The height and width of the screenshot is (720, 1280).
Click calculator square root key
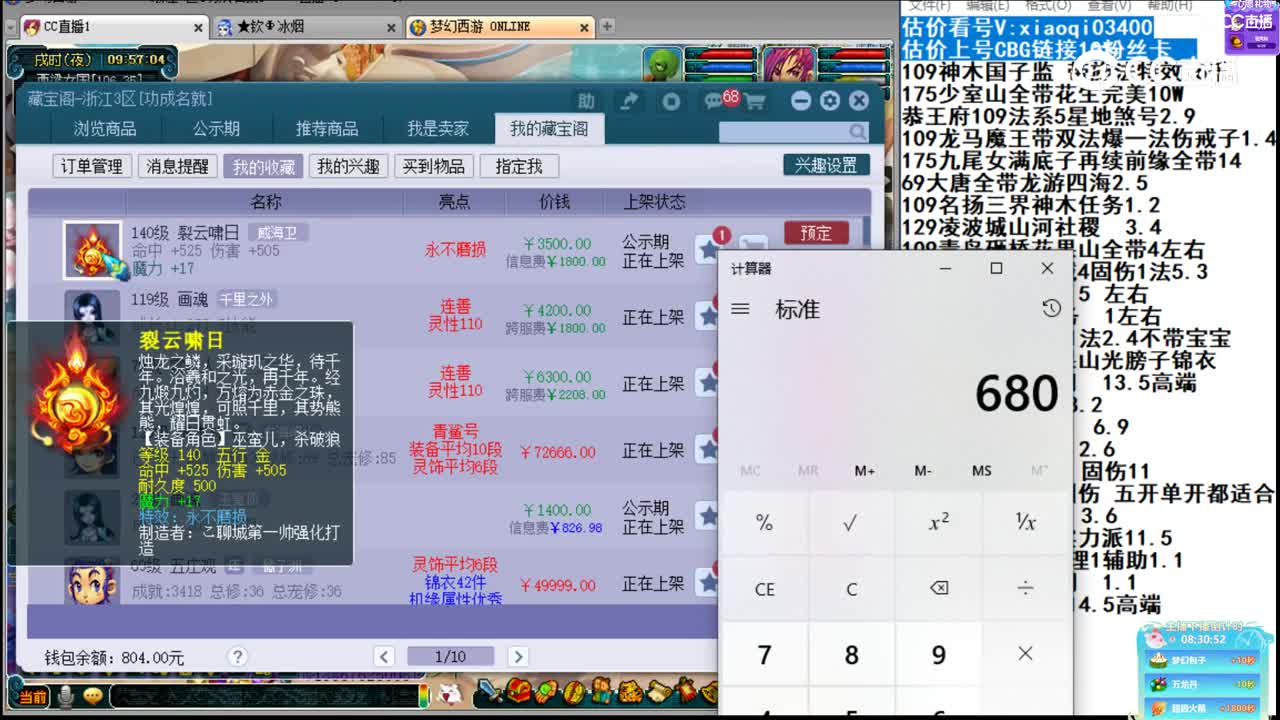(851, 522)
